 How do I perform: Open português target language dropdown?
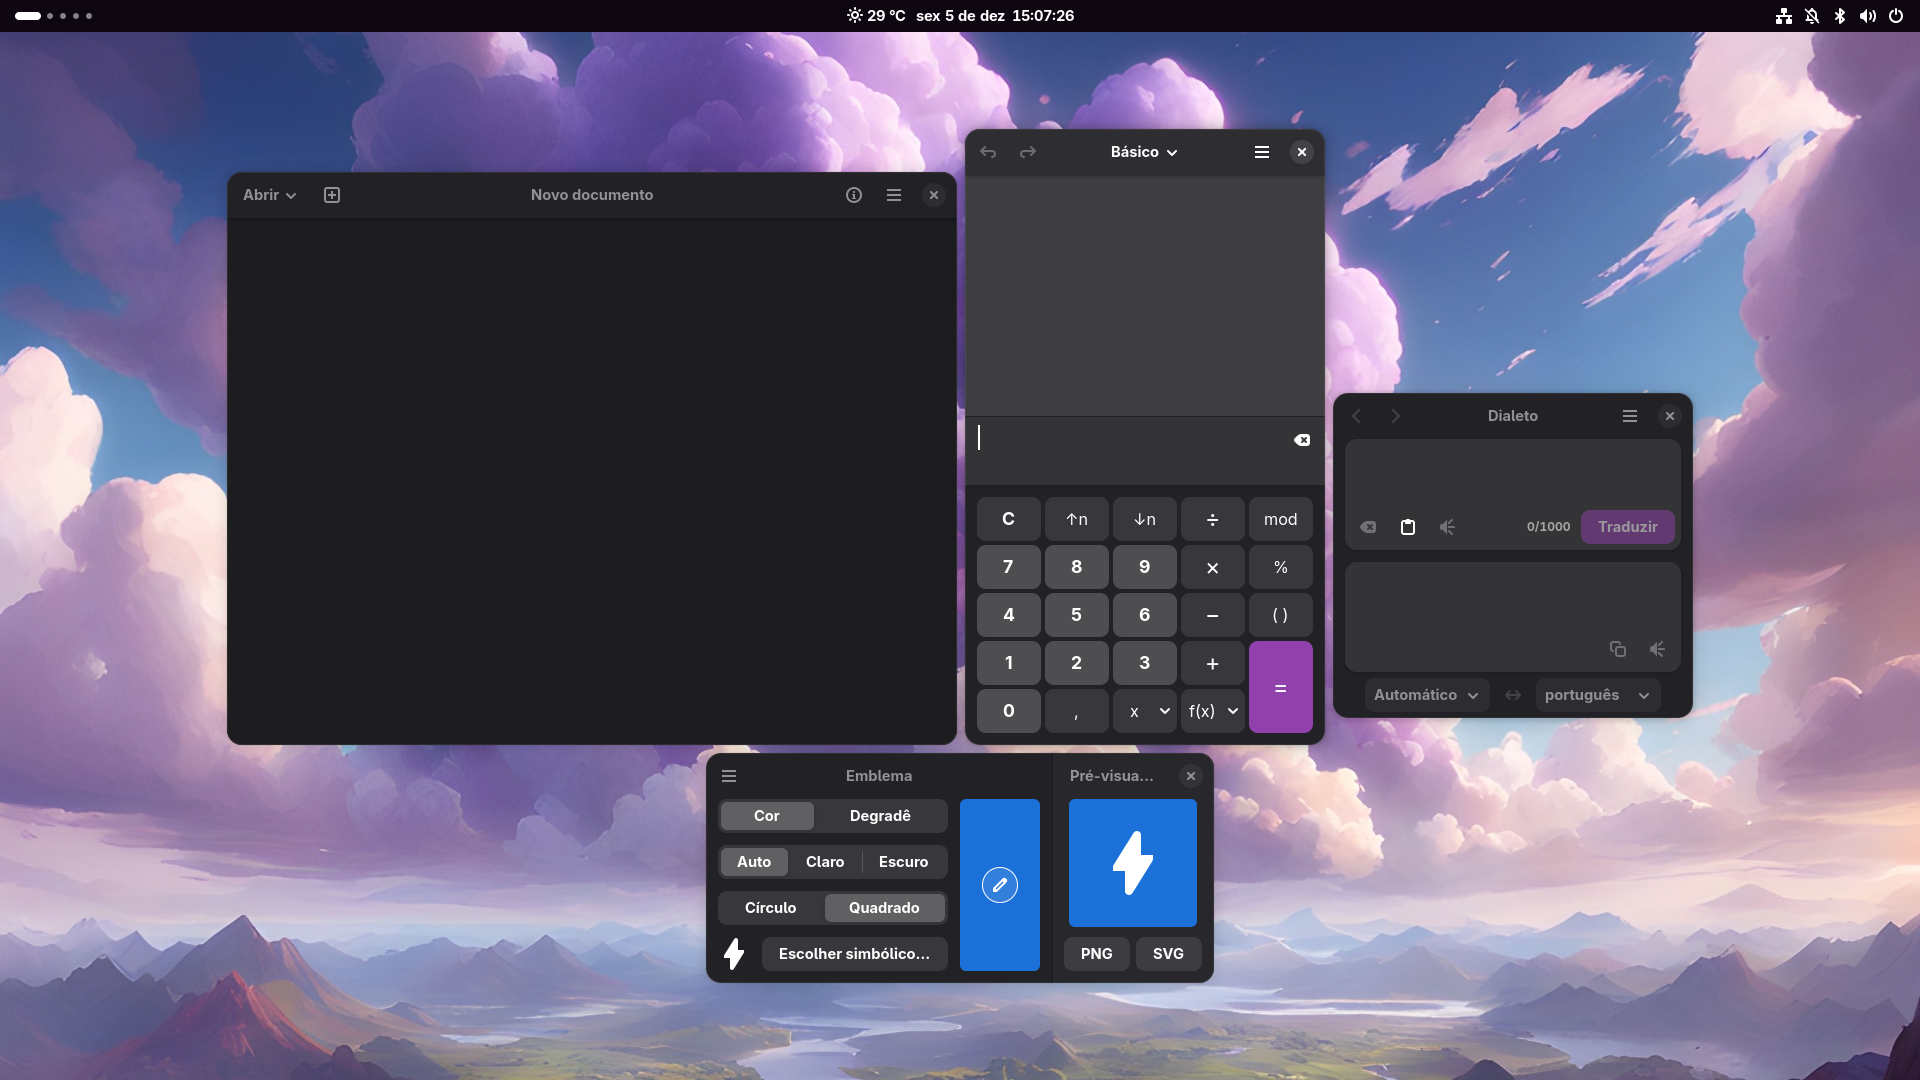point(1597,695)
